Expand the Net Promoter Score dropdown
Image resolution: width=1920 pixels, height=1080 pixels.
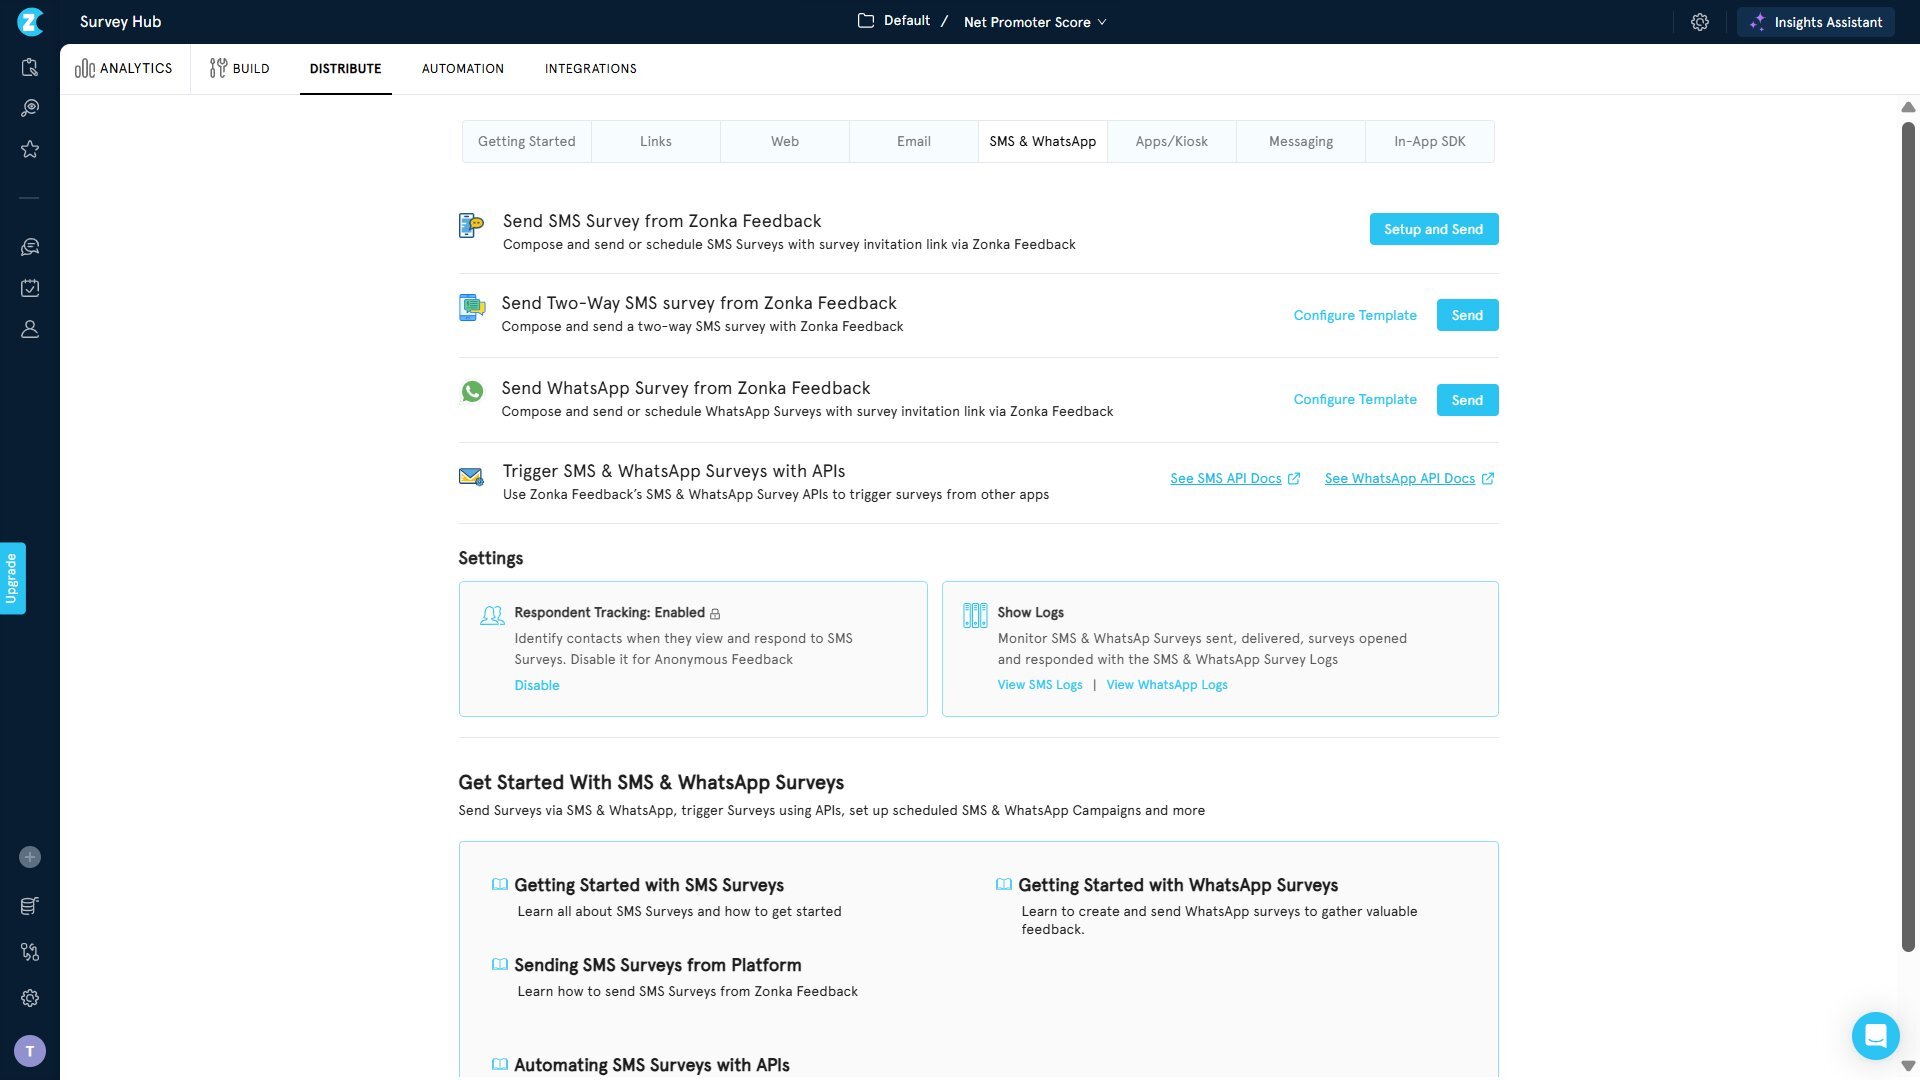(x=1035, y=22)
